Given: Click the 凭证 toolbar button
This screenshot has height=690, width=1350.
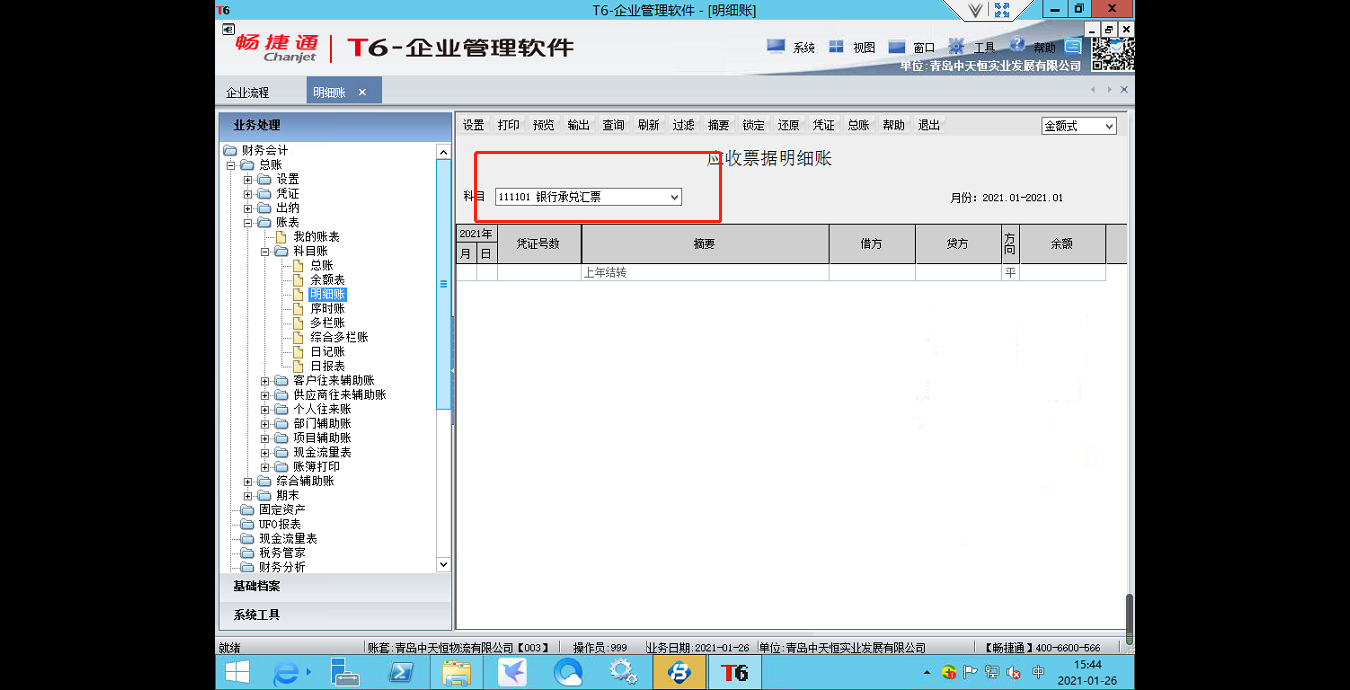Looking at the screenshot, I should pos(824,126).
